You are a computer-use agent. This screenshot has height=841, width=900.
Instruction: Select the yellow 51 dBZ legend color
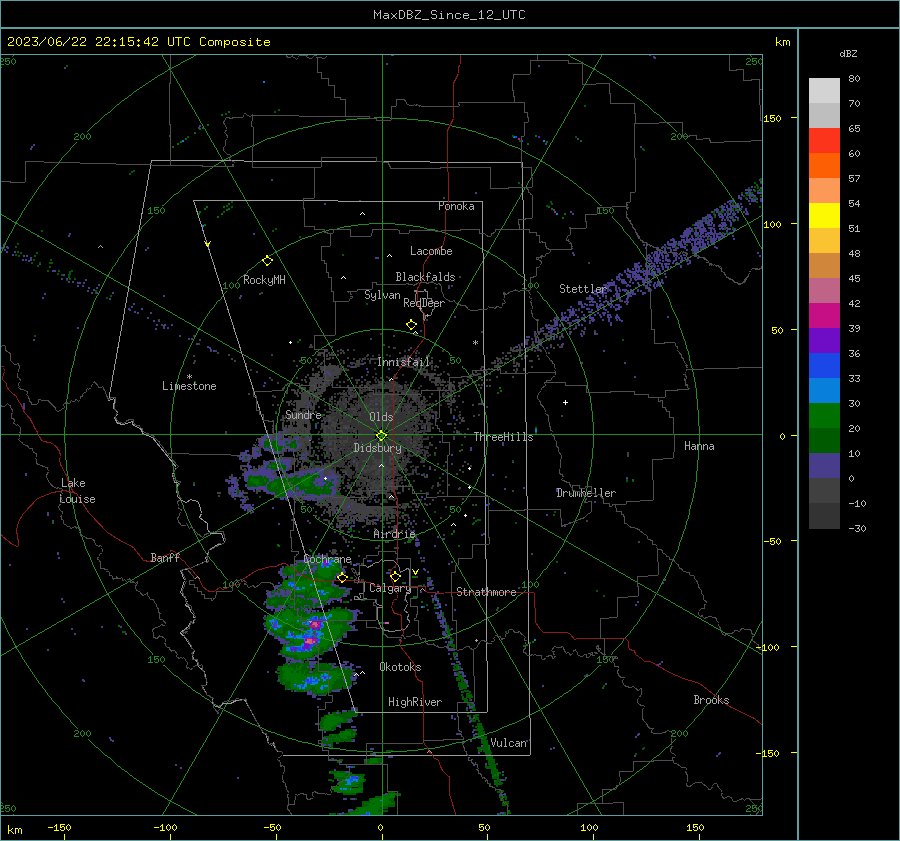(824, 216)
